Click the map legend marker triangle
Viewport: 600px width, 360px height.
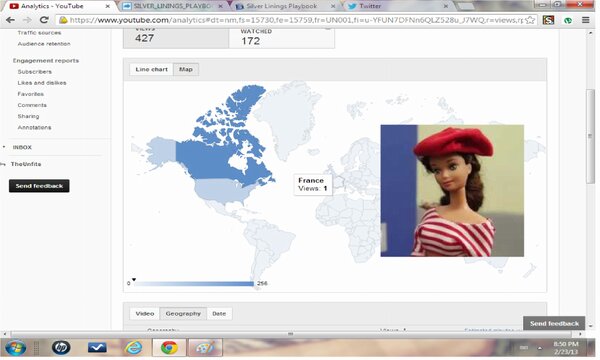click(134, 280)
